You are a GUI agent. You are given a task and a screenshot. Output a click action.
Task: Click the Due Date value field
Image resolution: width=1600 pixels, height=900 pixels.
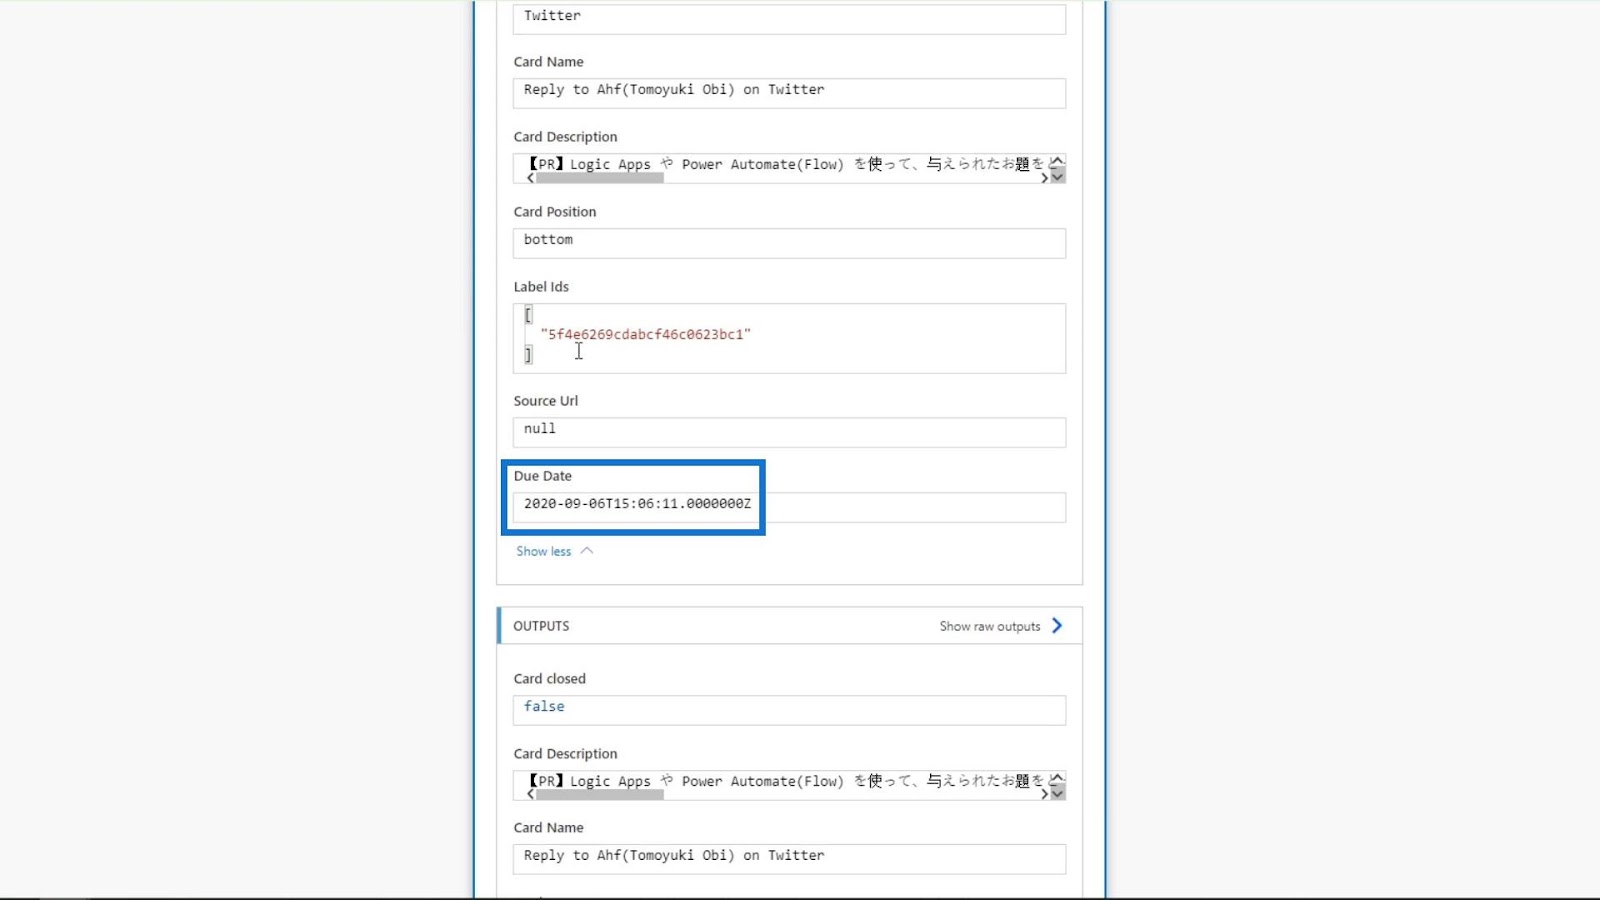pyautogui.click(x=789, y=506)
